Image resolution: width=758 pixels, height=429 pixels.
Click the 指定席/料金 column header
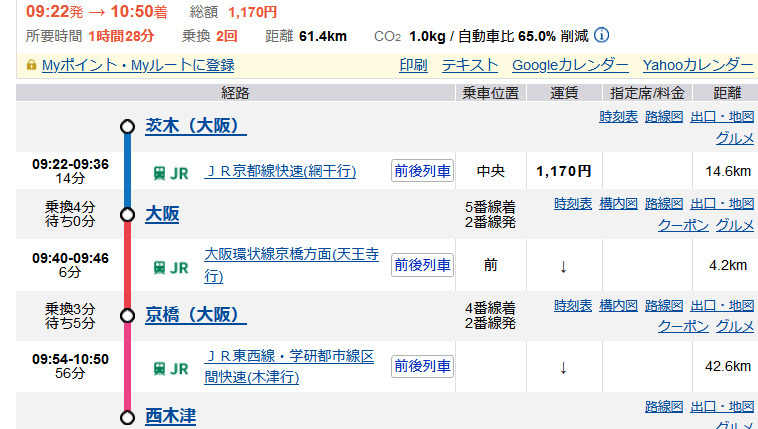point(647,93)
